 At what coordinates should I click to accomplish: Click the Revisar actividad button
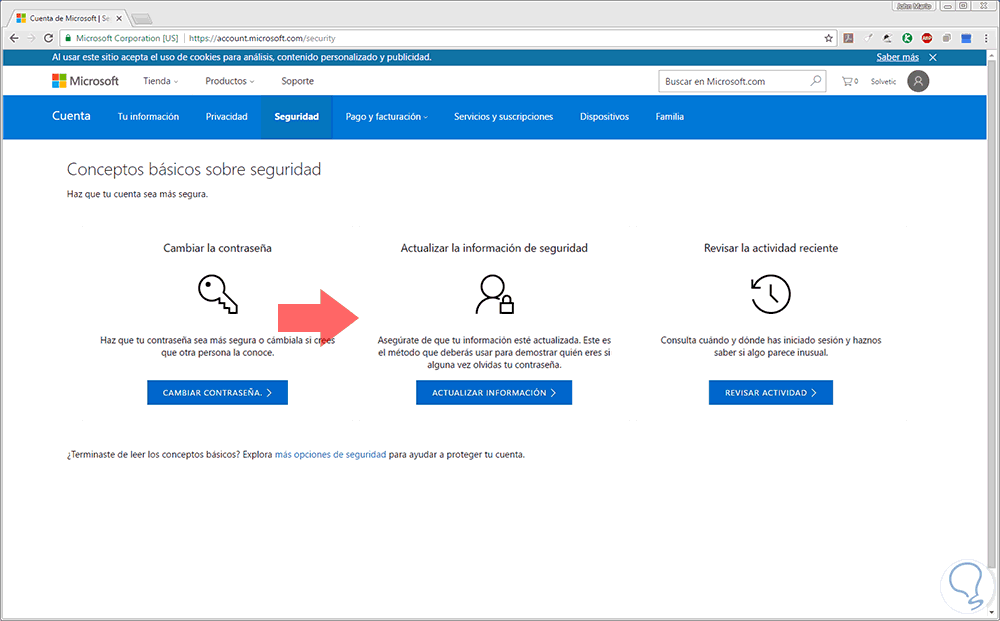pos(770,393)
